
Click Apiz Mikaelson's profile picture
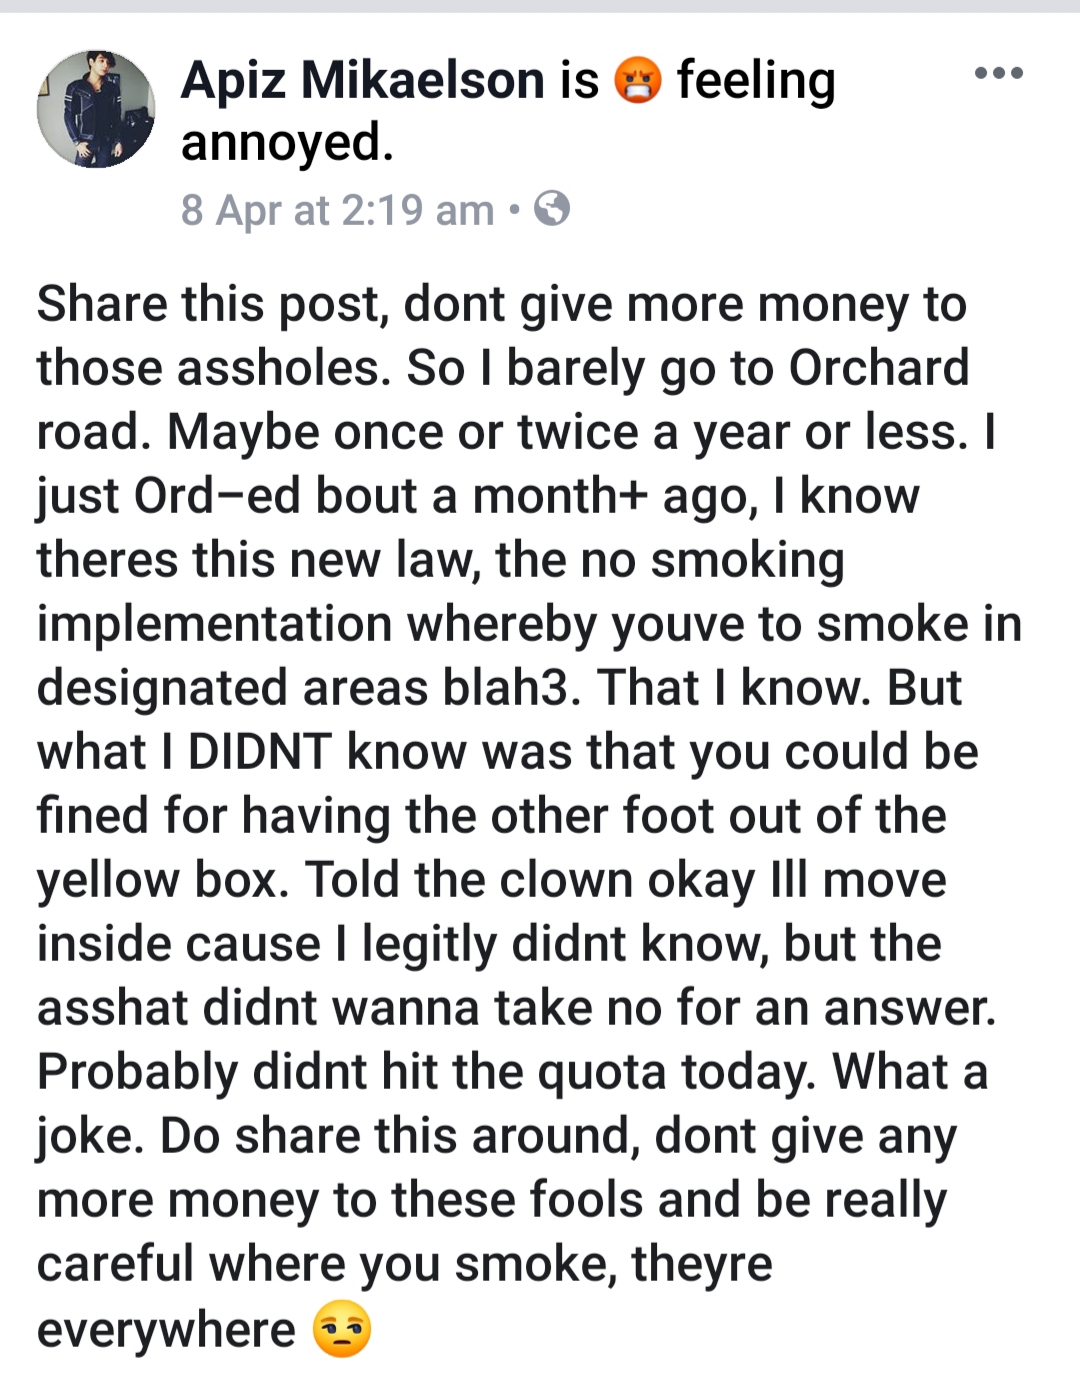96,109
